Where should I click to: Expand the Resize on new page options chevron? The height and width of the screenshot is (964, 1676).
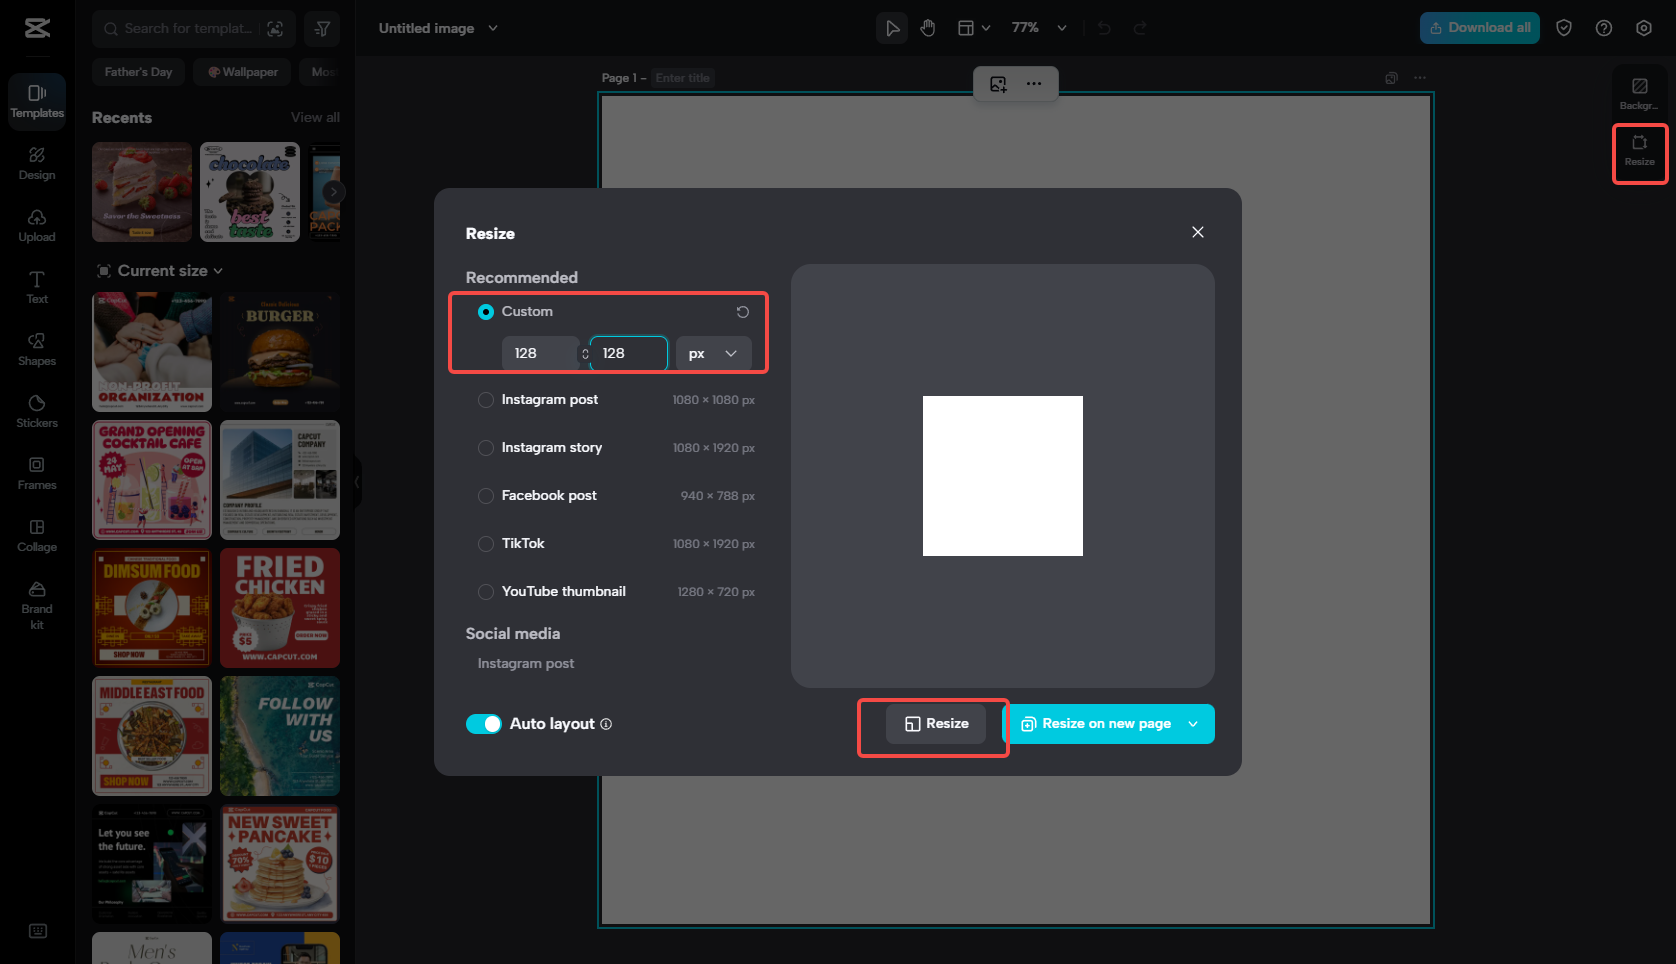click(1191, 723)
